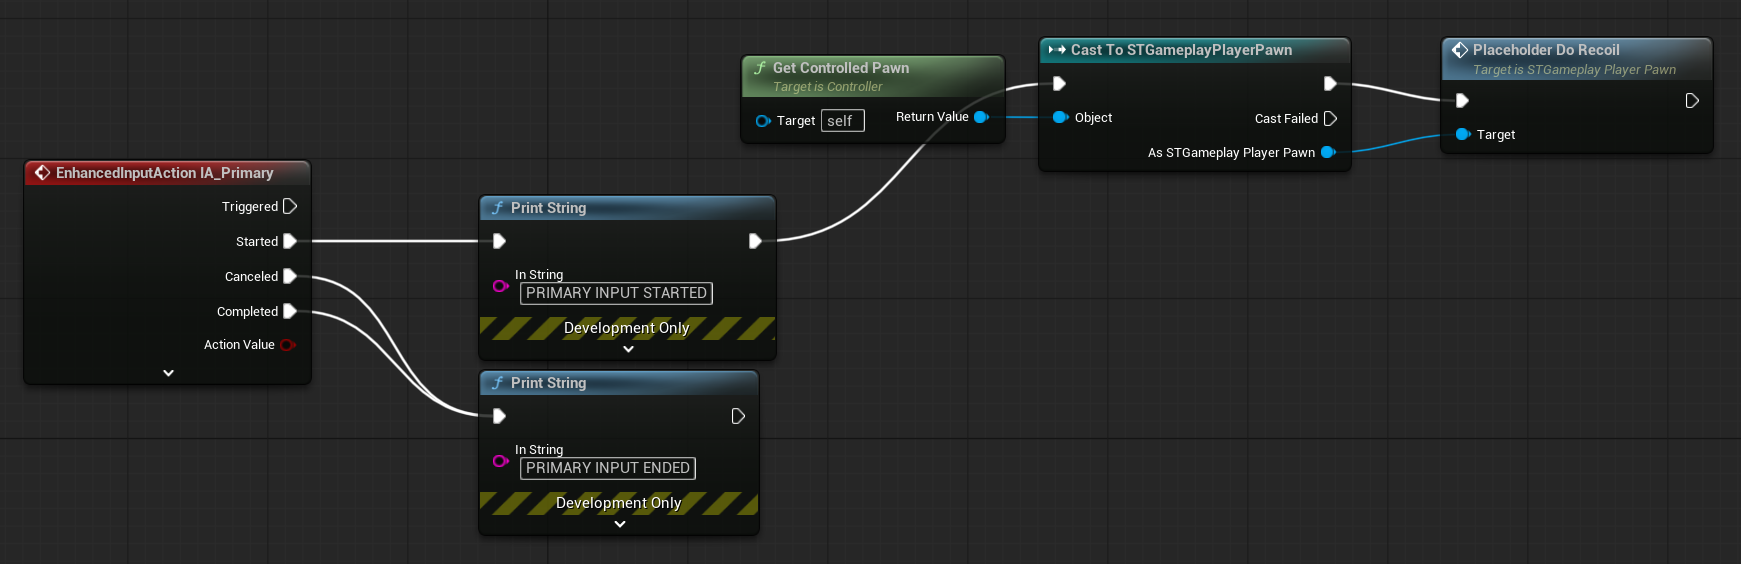This screenshot has width=1741, height=564.
Task: Click the Triggered exec pin on IA_Primary
Action: (290, 206)
